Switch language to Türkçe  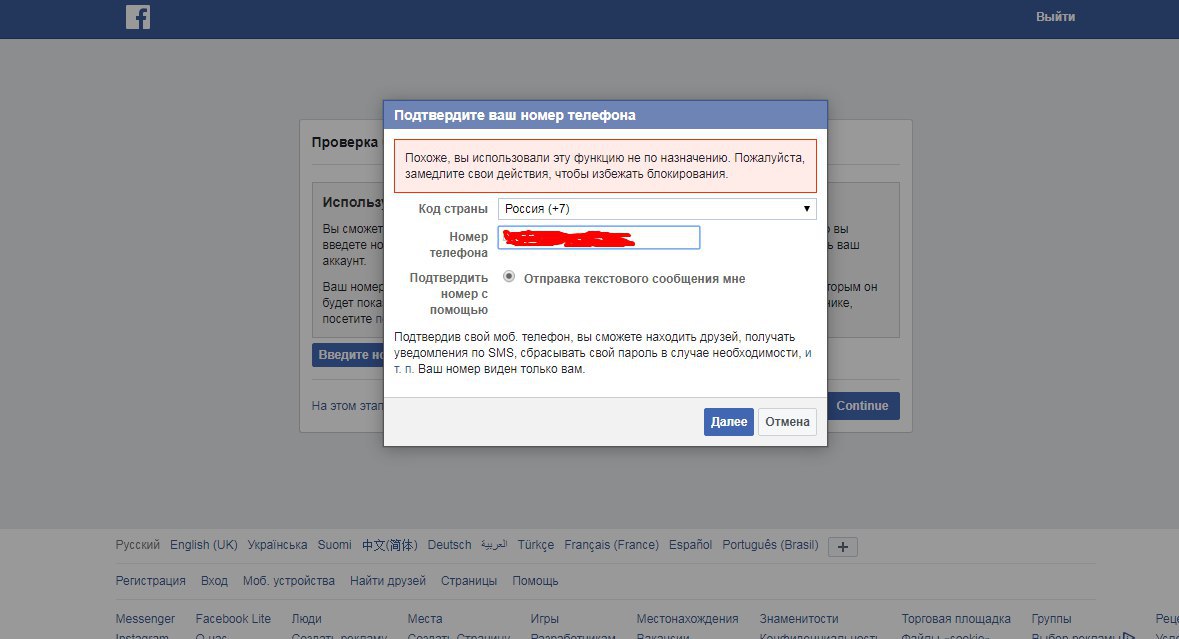(x=535, y=545)
